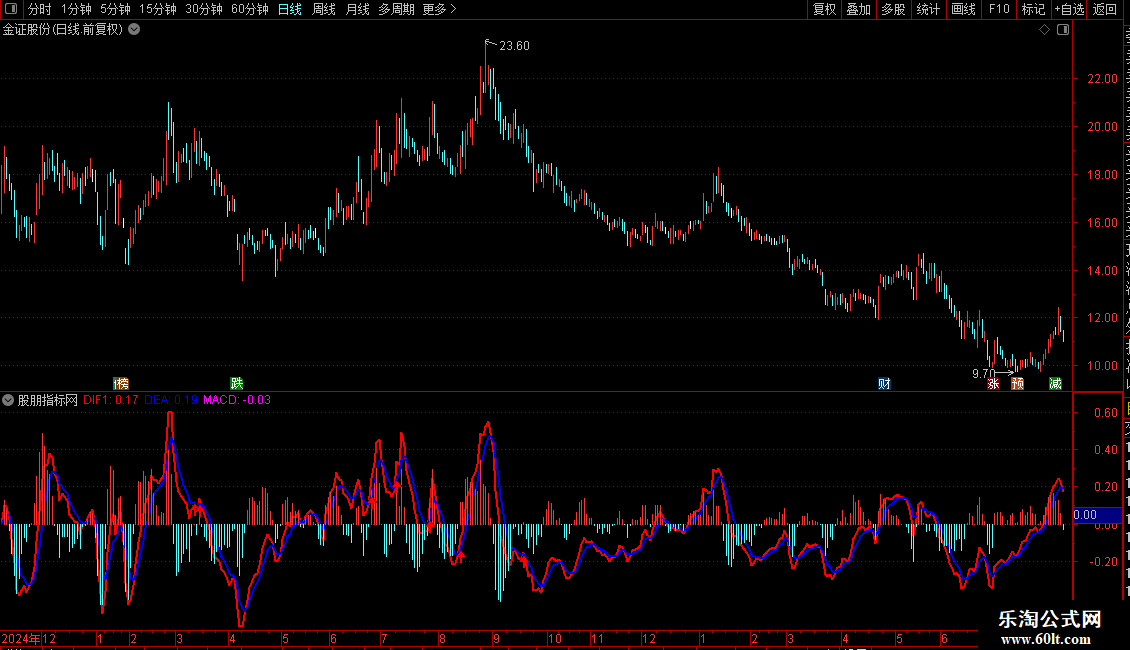Add stock via +自选 button
This screenshot has height=650, width=1130.
1069,9
